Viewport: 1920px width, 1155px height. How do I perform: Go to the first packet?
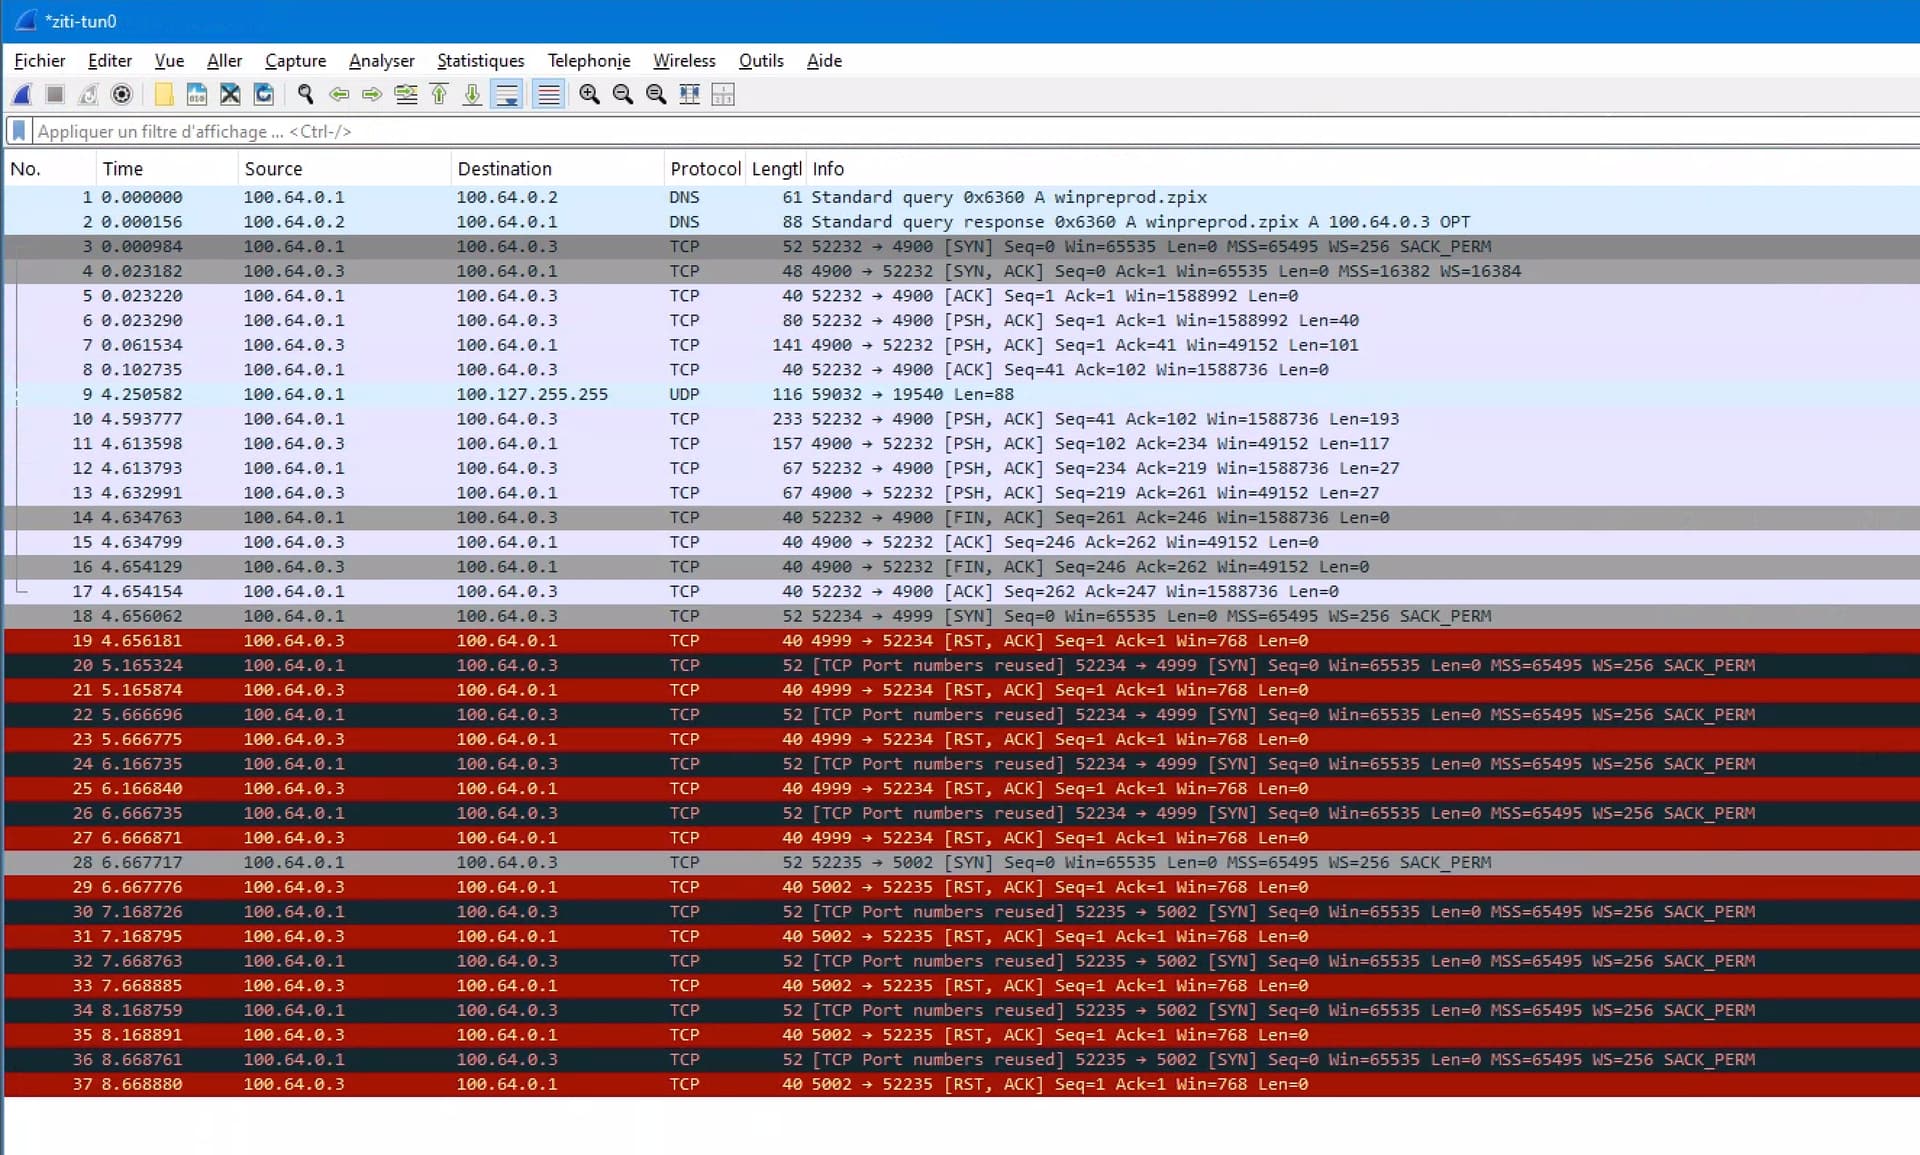[439, 95]
